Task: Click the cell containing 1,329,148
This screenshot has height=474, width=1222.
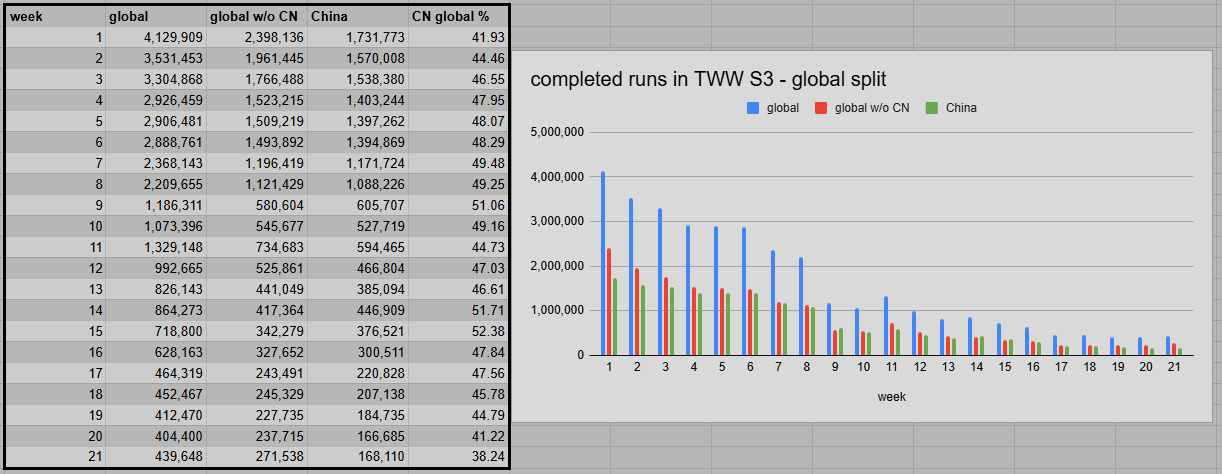Action: coord(156,247)
